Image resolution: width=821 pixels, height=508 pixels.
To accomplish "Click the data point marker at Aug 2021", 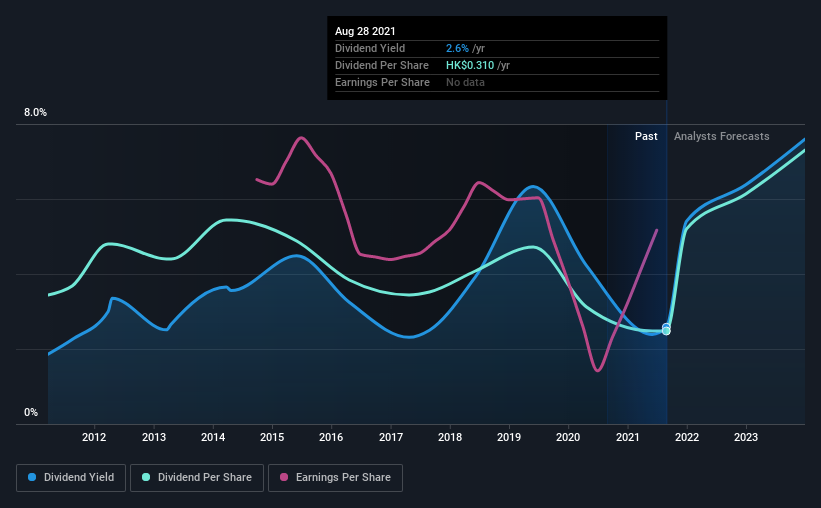I will (x=666, y=329).
